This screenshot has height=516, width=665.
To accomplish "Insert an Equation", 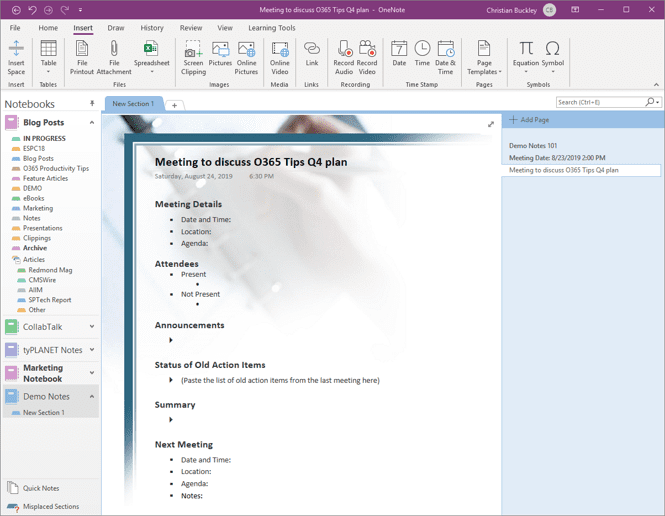I will tap(526, 58).
